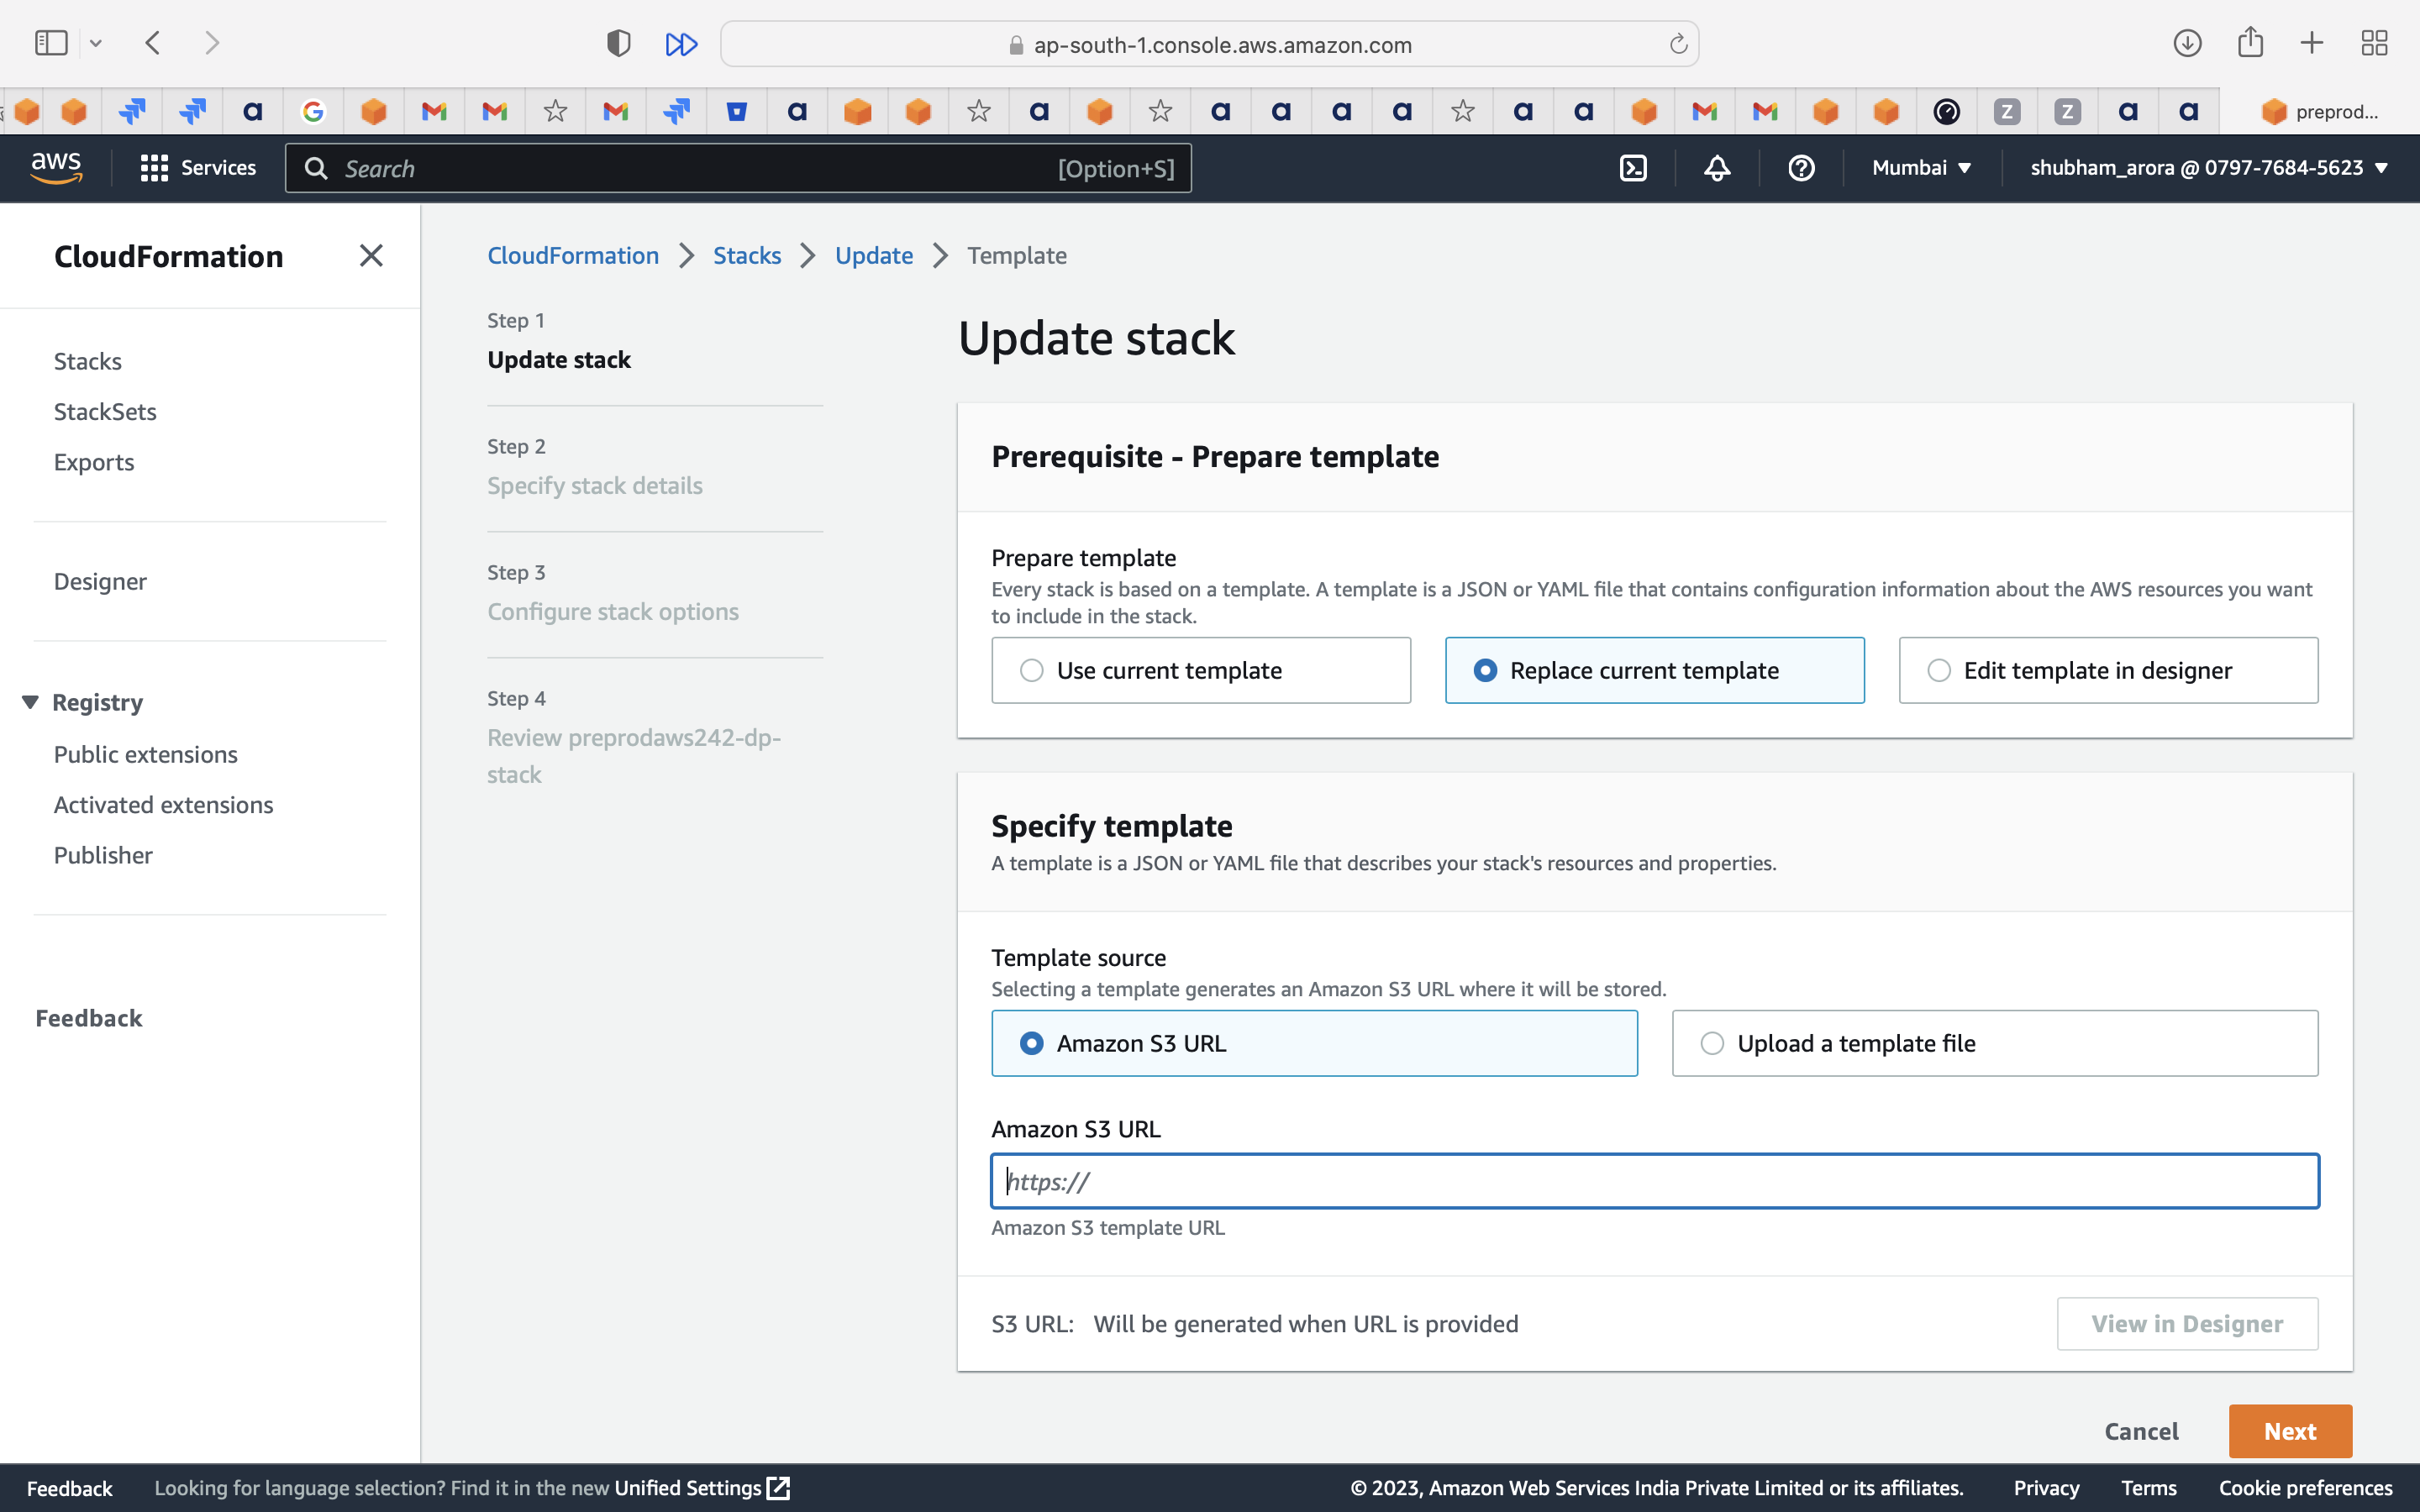Open Stacks in the side navigation
The width and height of the screenshot is (2420, 1512).
pos(87,361)
